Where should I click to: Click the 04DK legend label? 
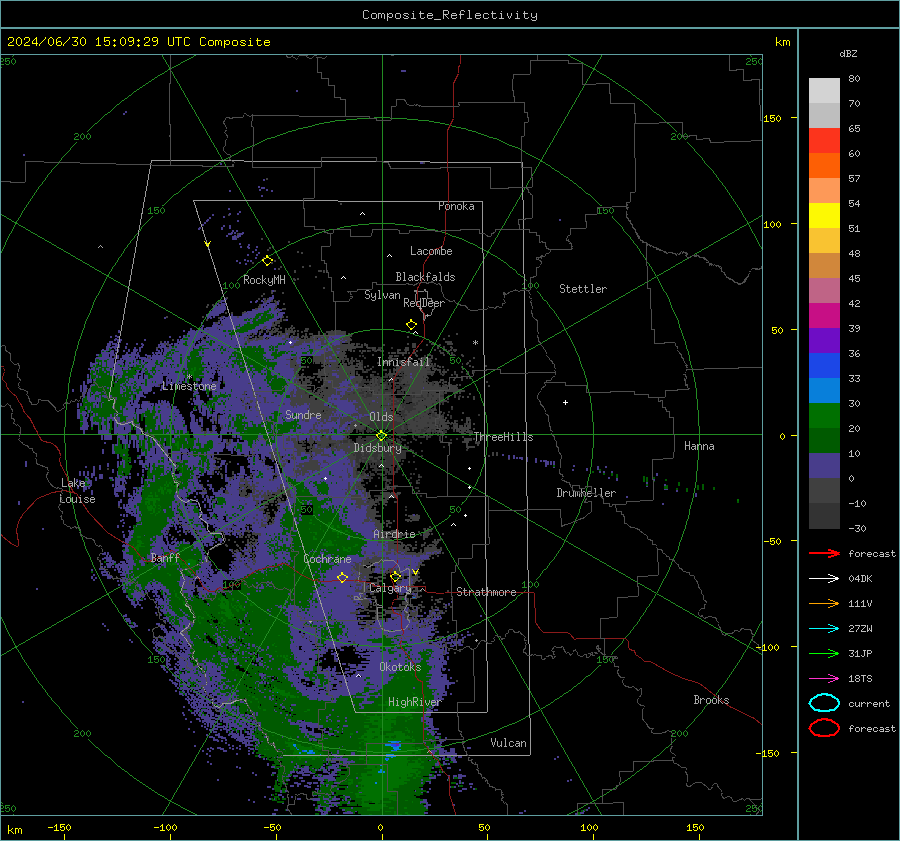860,579
